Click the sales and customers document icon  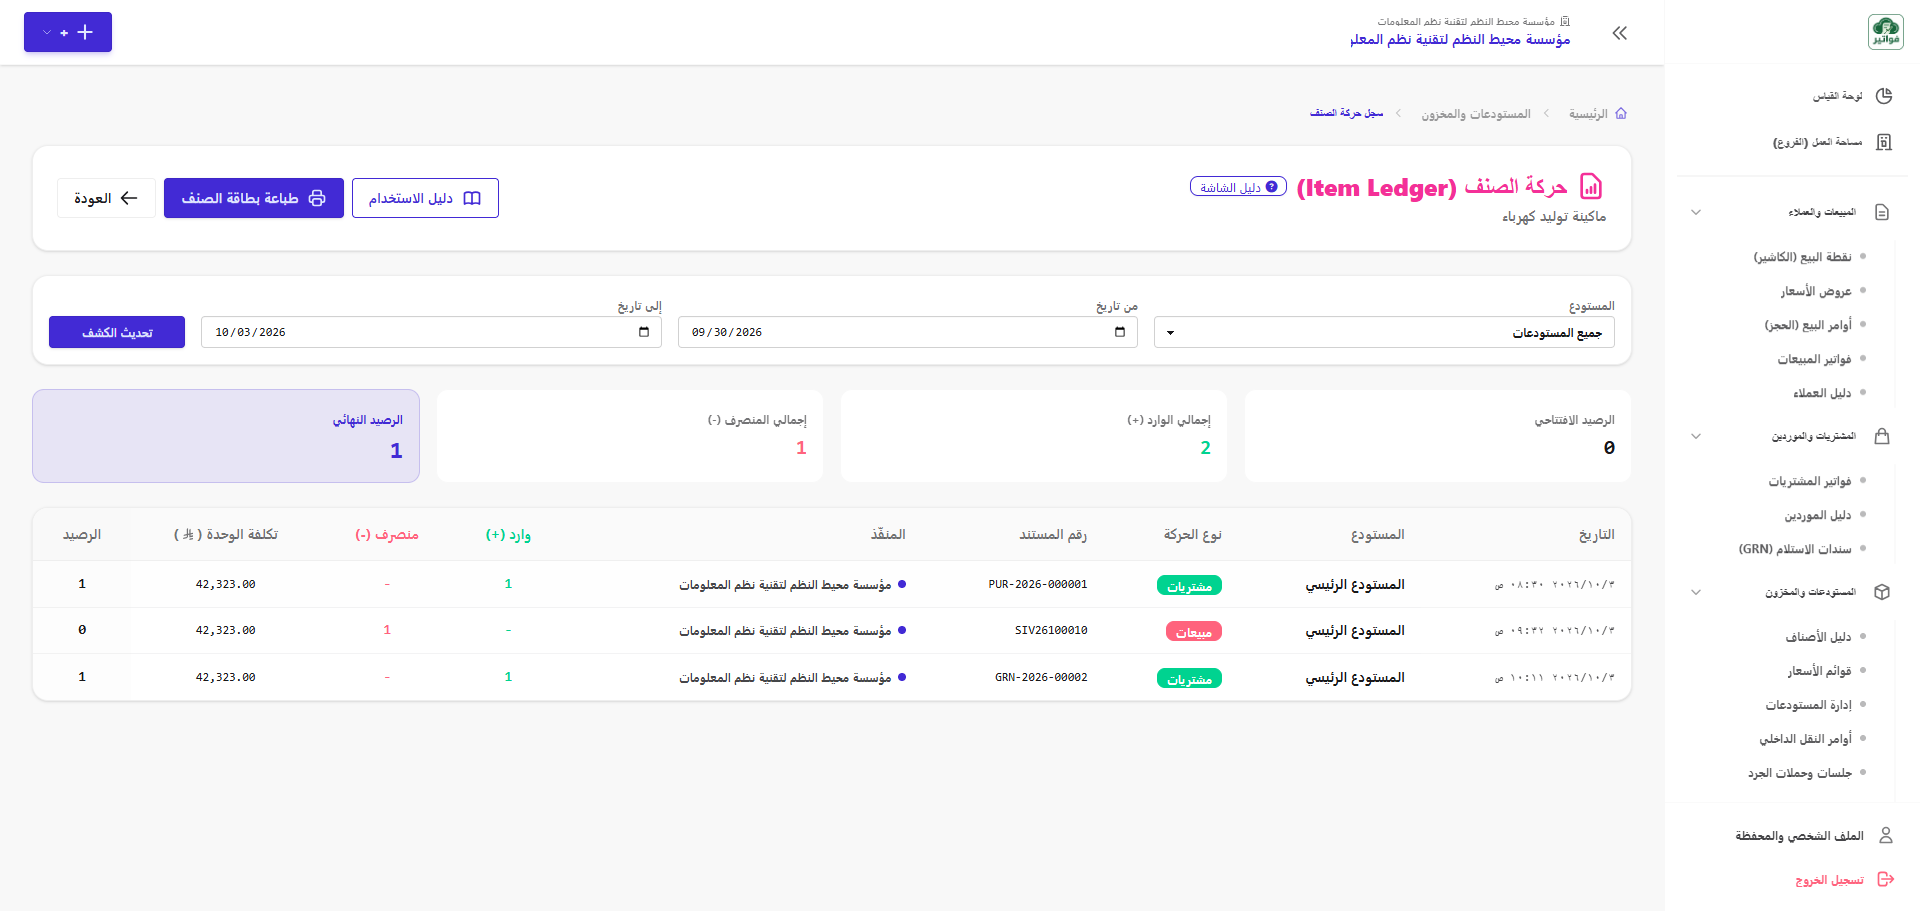(1882, 212)
